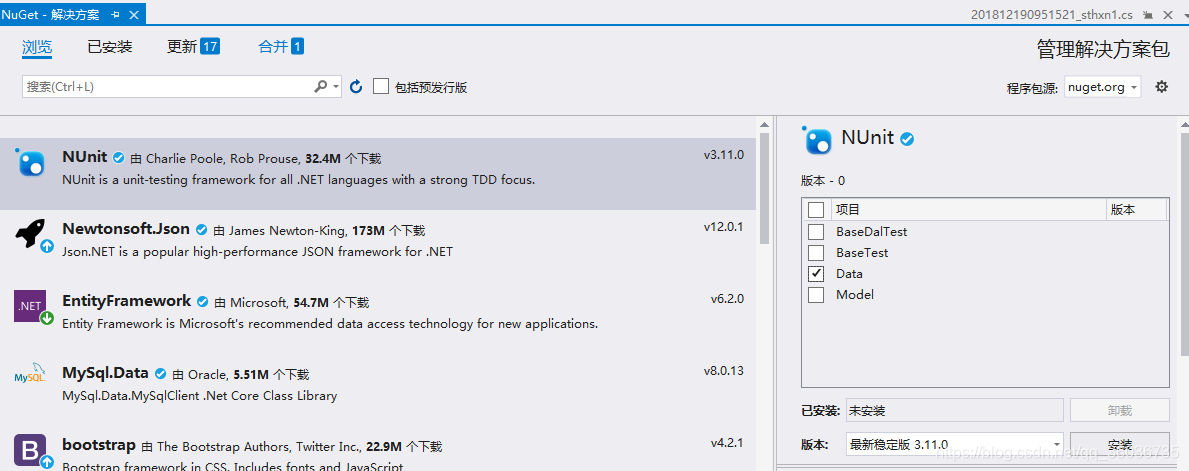Switch to the 已安装 tab
Viewport: 1189px width, 471px height.
[109, 47]
